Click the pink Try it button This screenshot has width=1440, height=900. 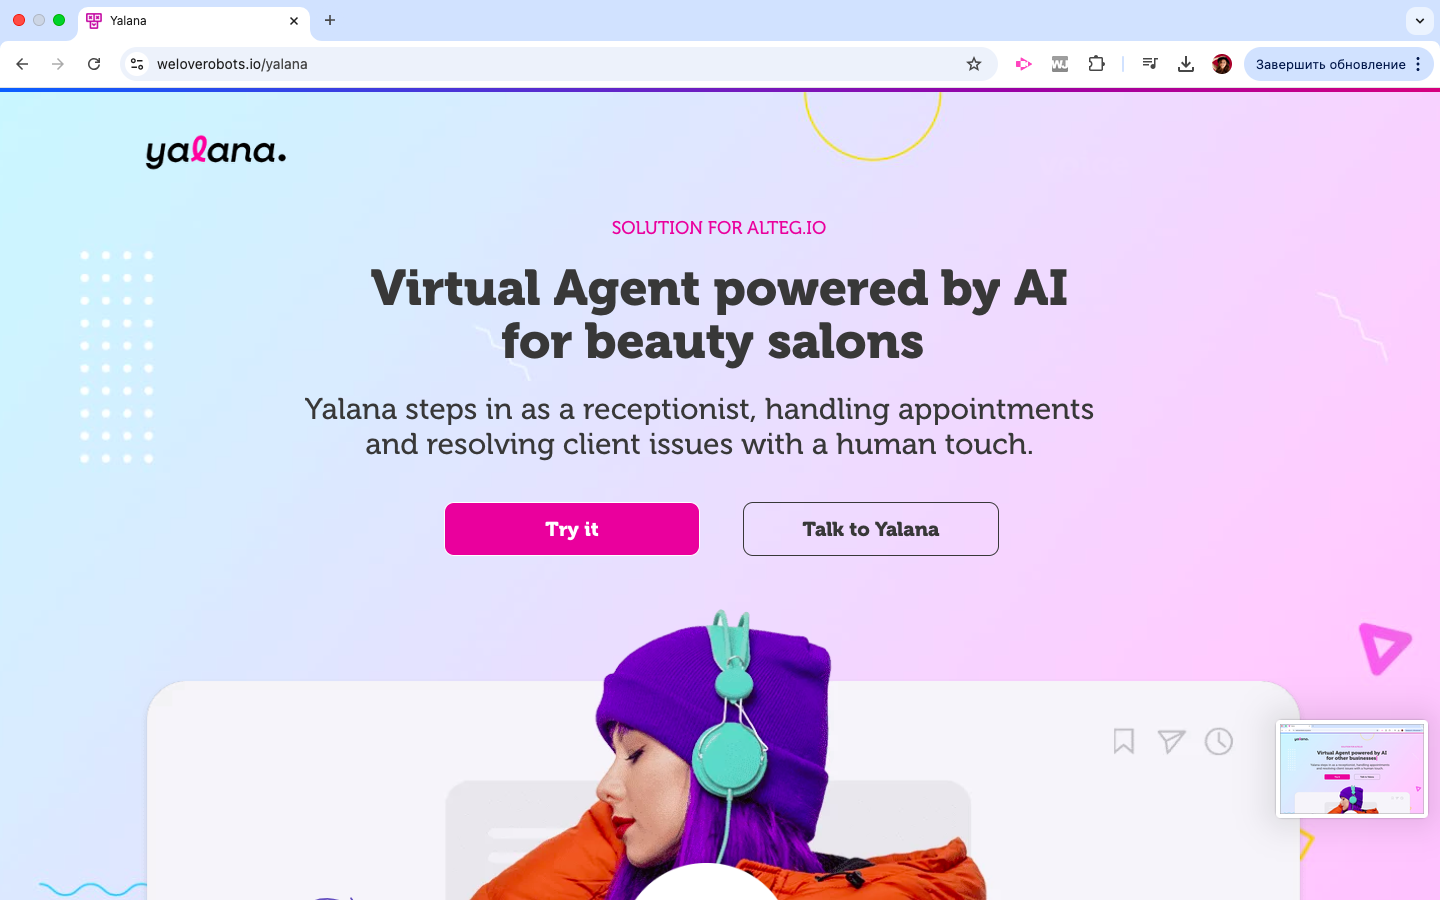tap(572, 529)
